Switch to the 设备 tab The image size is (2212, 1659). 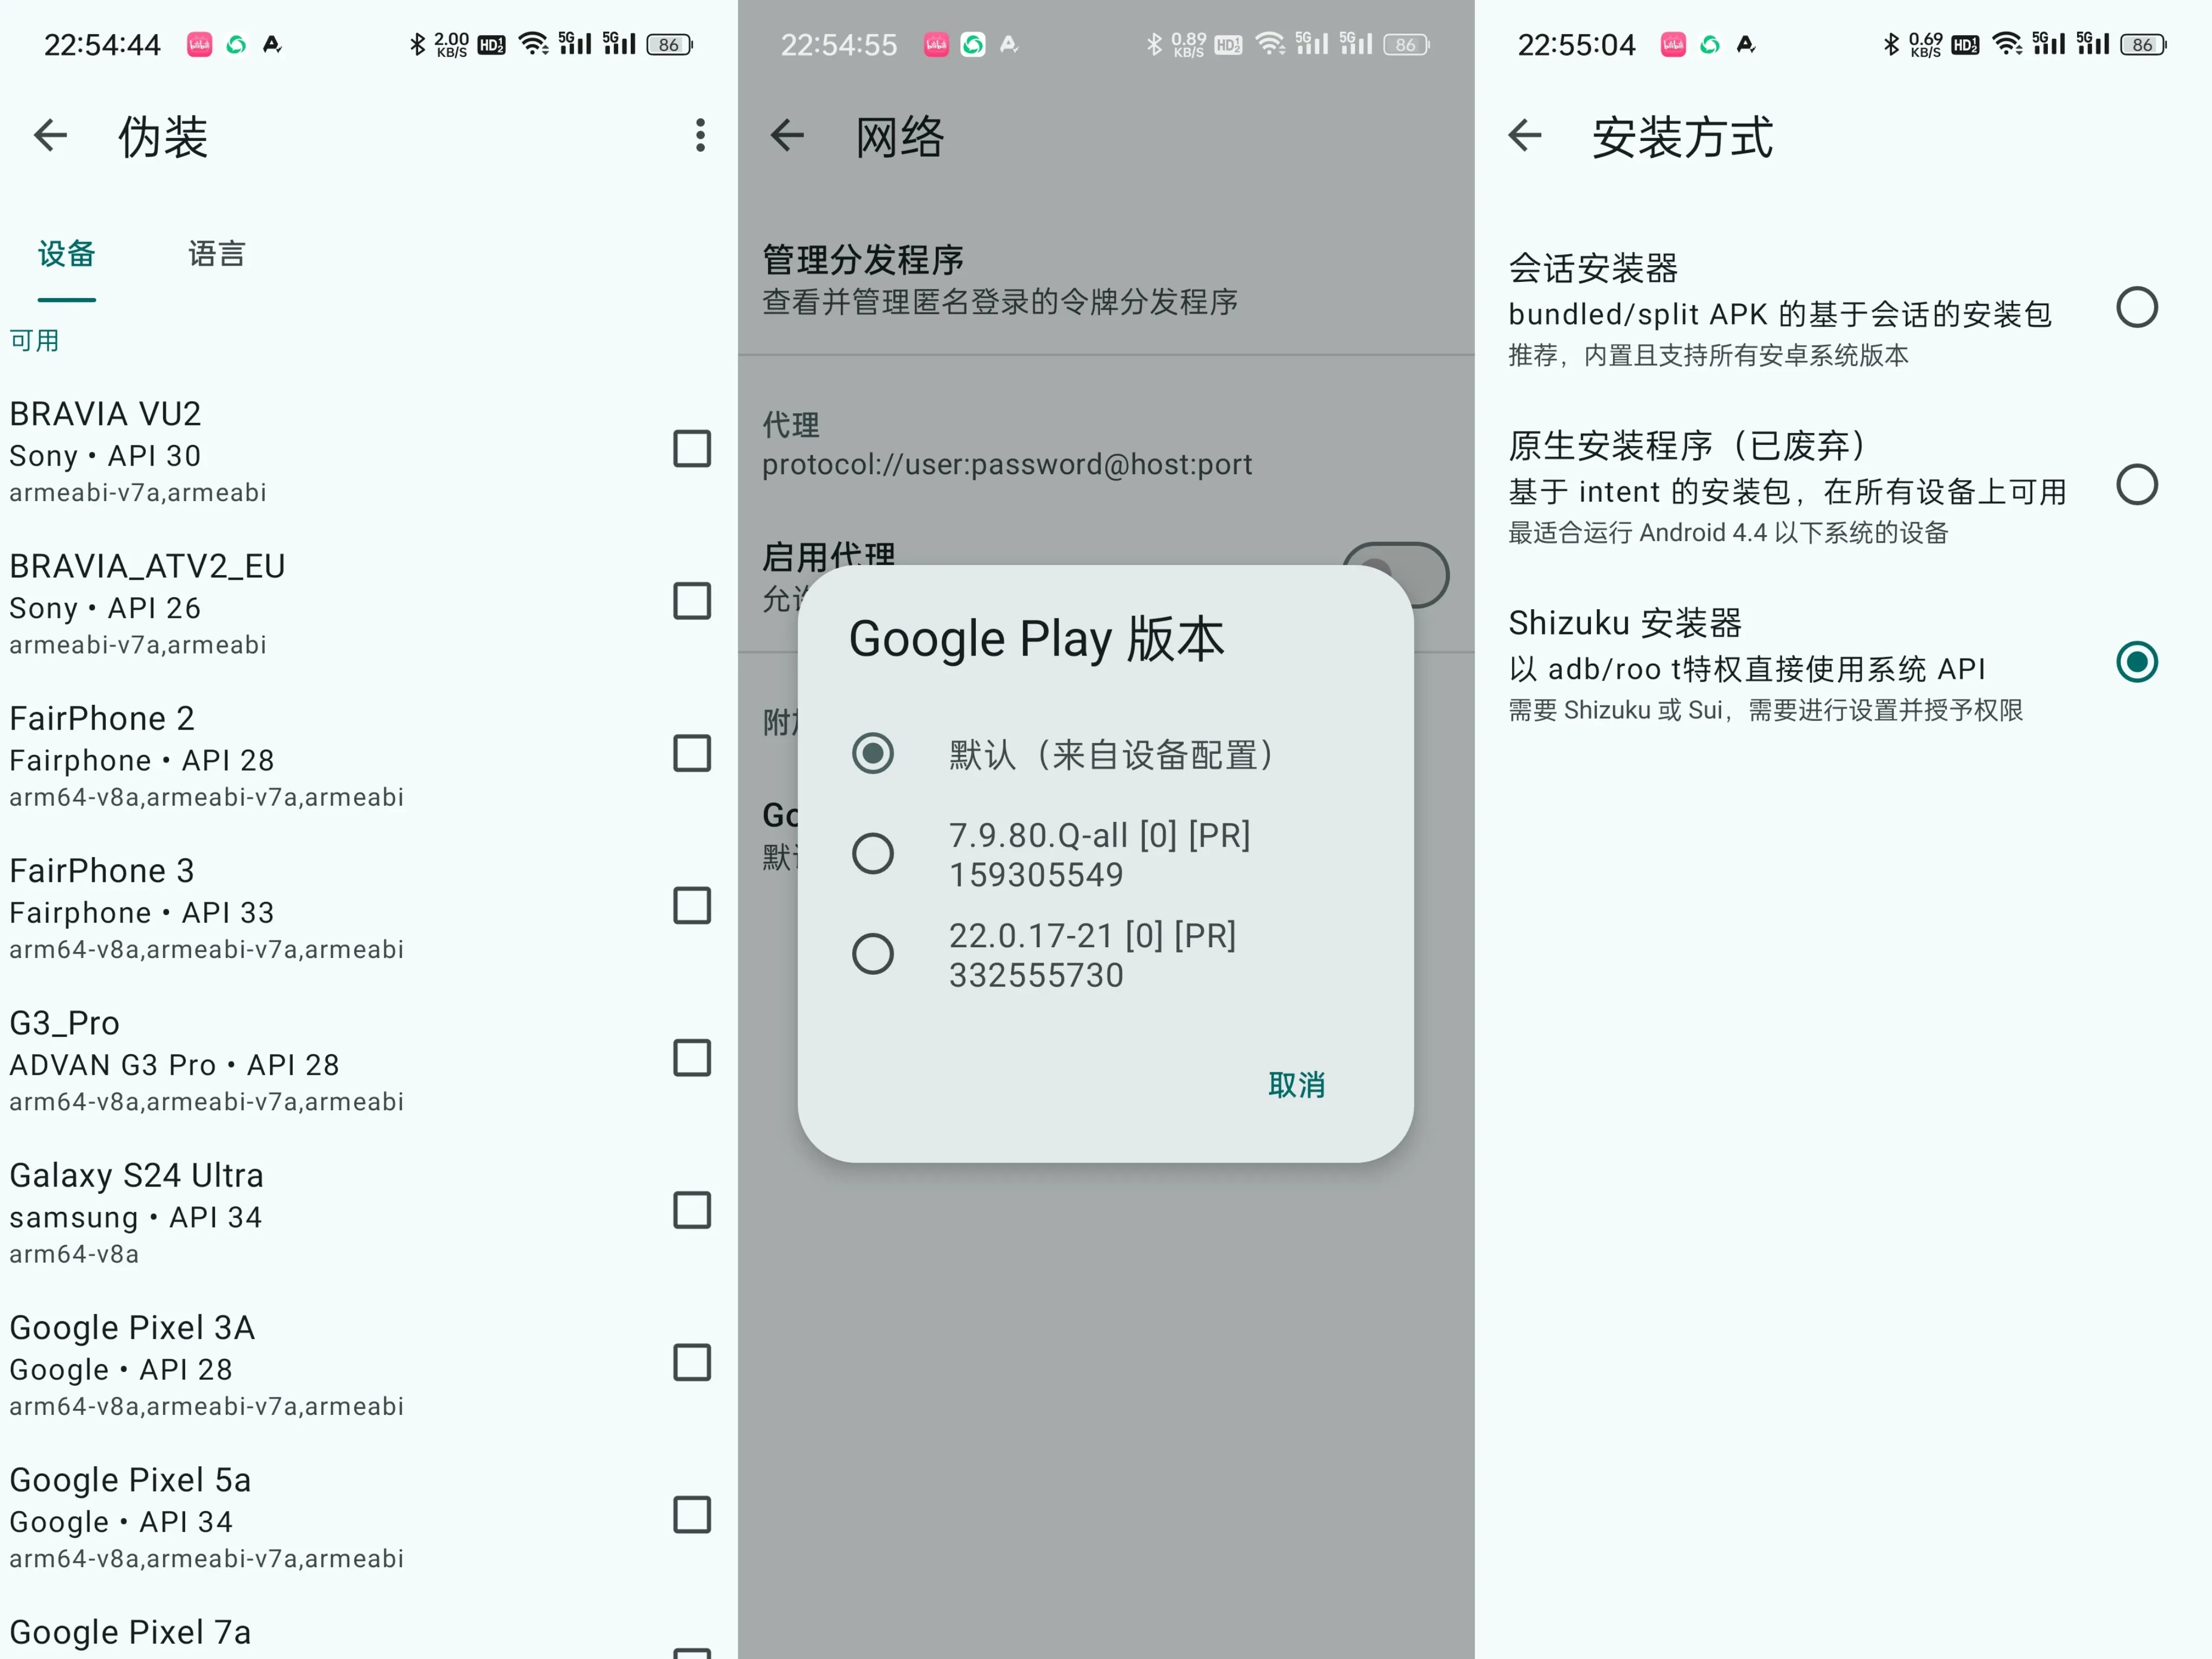[67, 254]
